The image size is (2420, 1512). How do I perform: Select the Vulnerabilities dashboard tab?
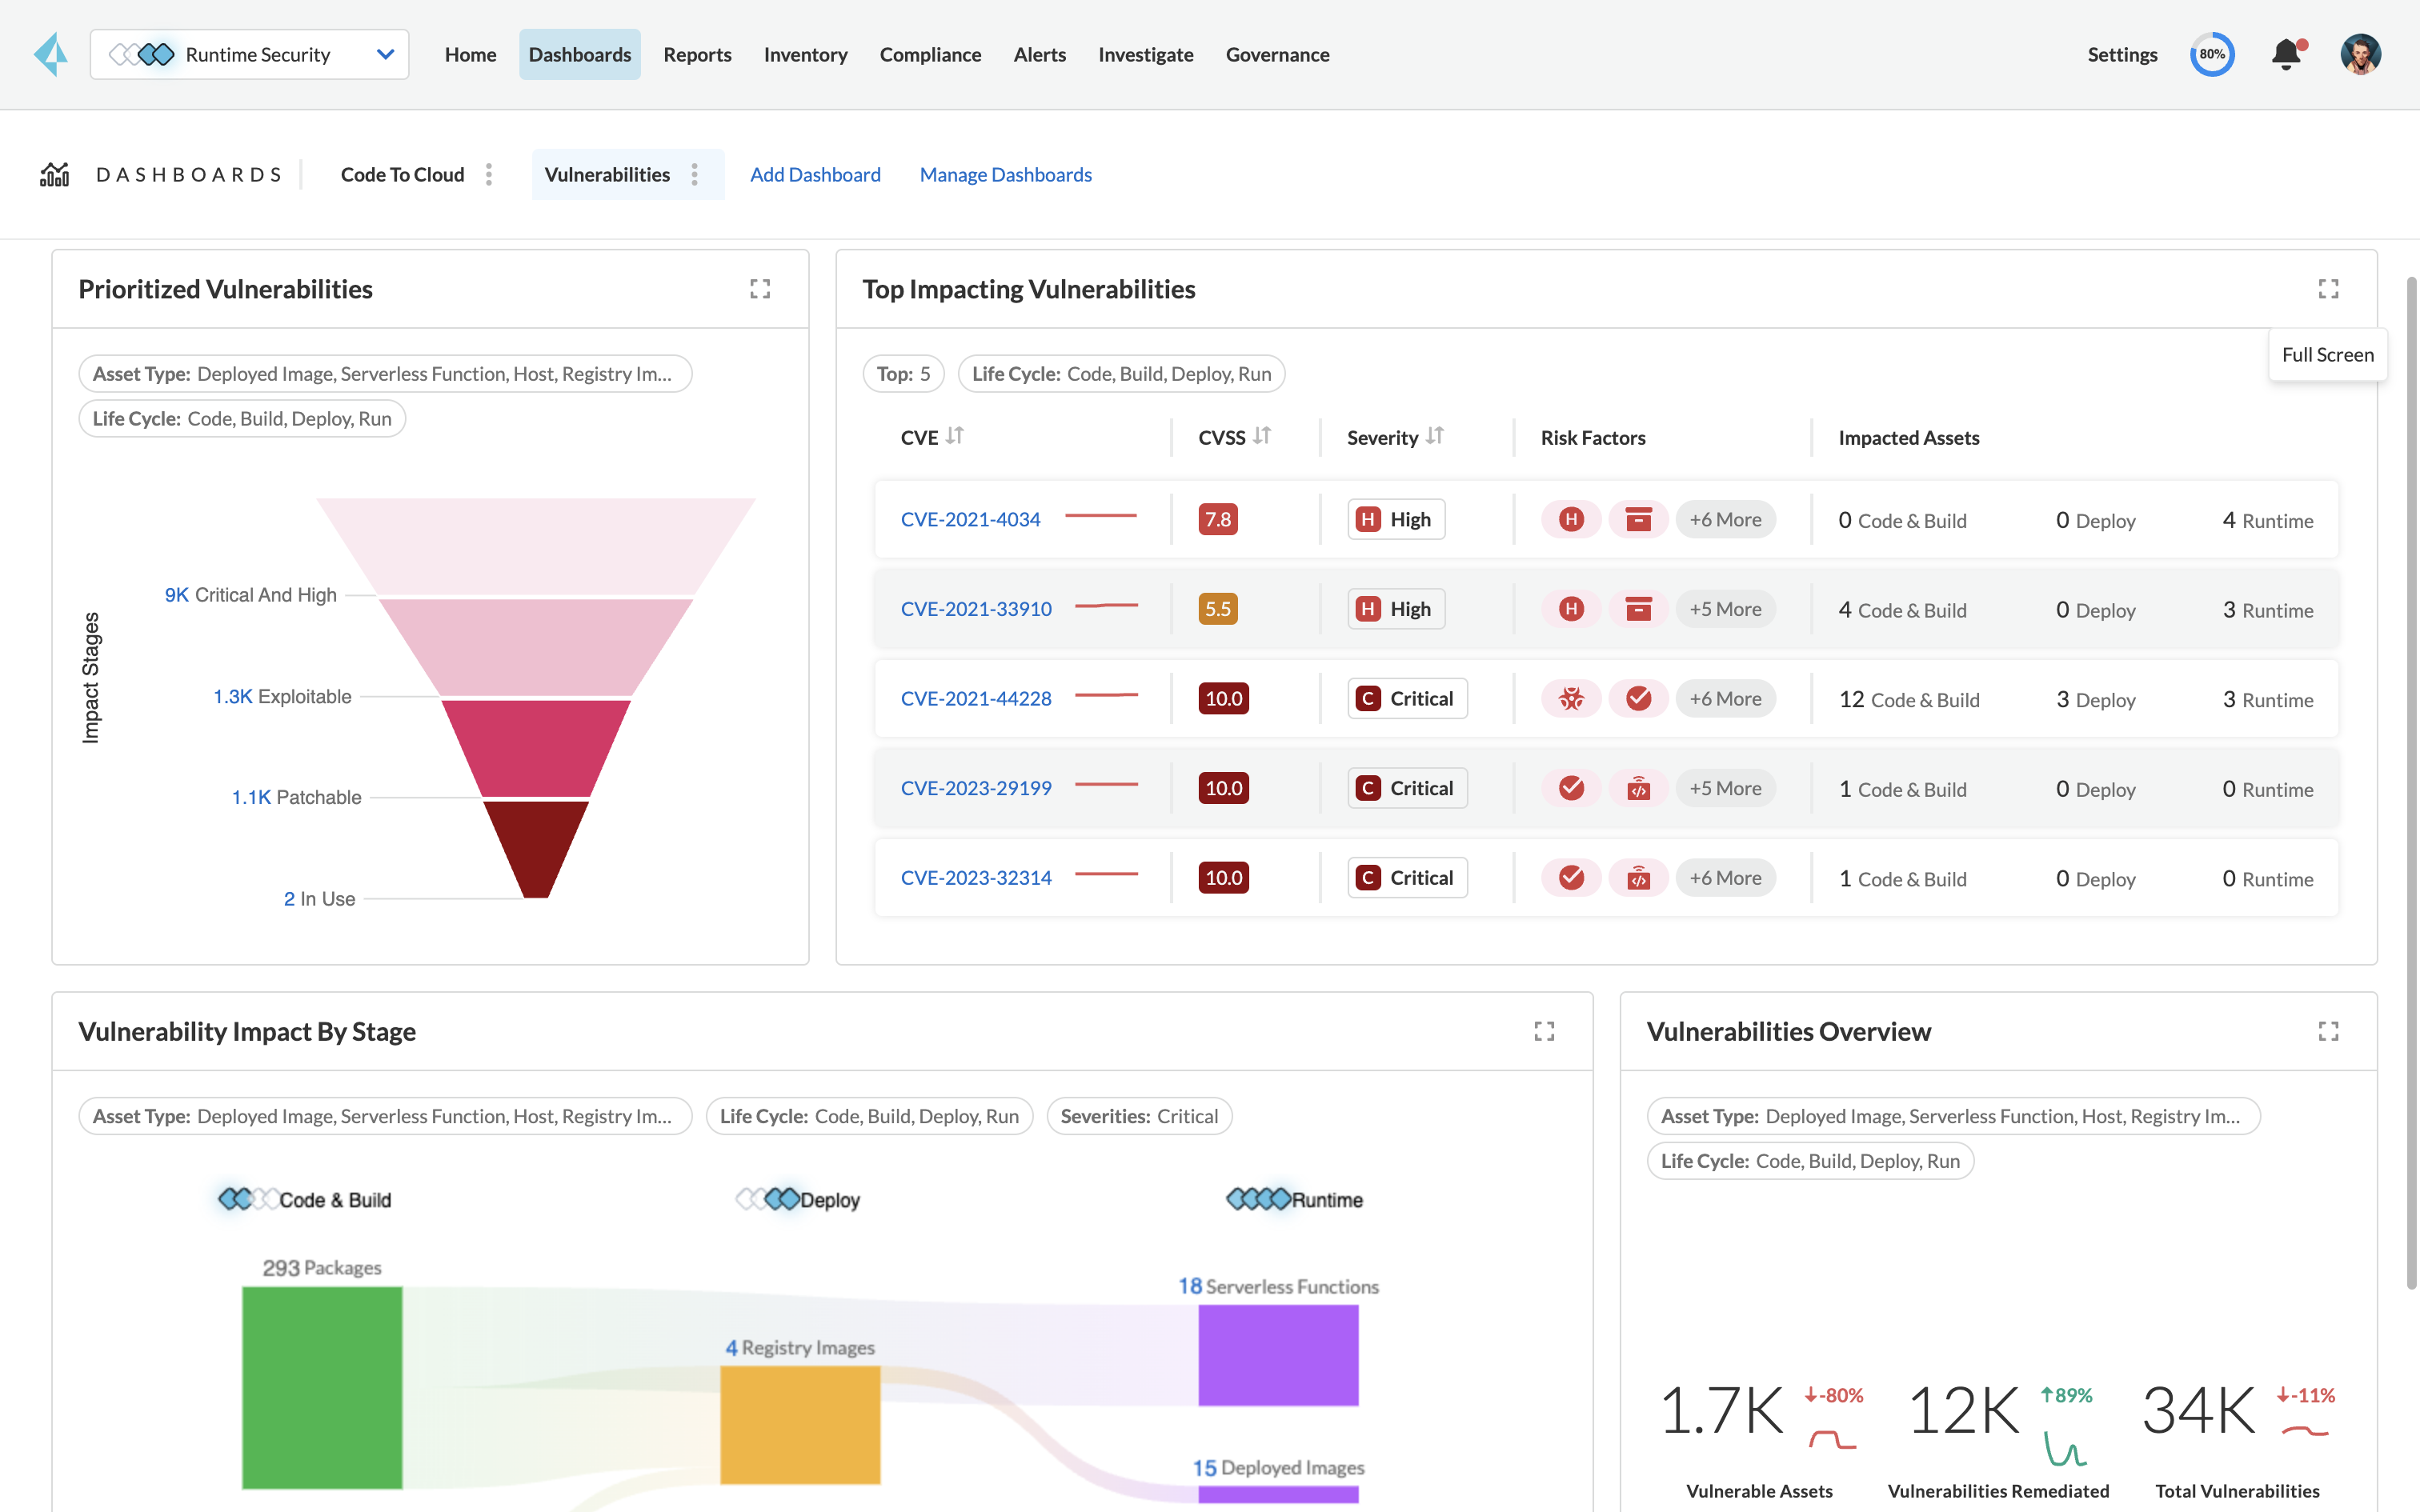pyautogui.click(x=607, y=174)
